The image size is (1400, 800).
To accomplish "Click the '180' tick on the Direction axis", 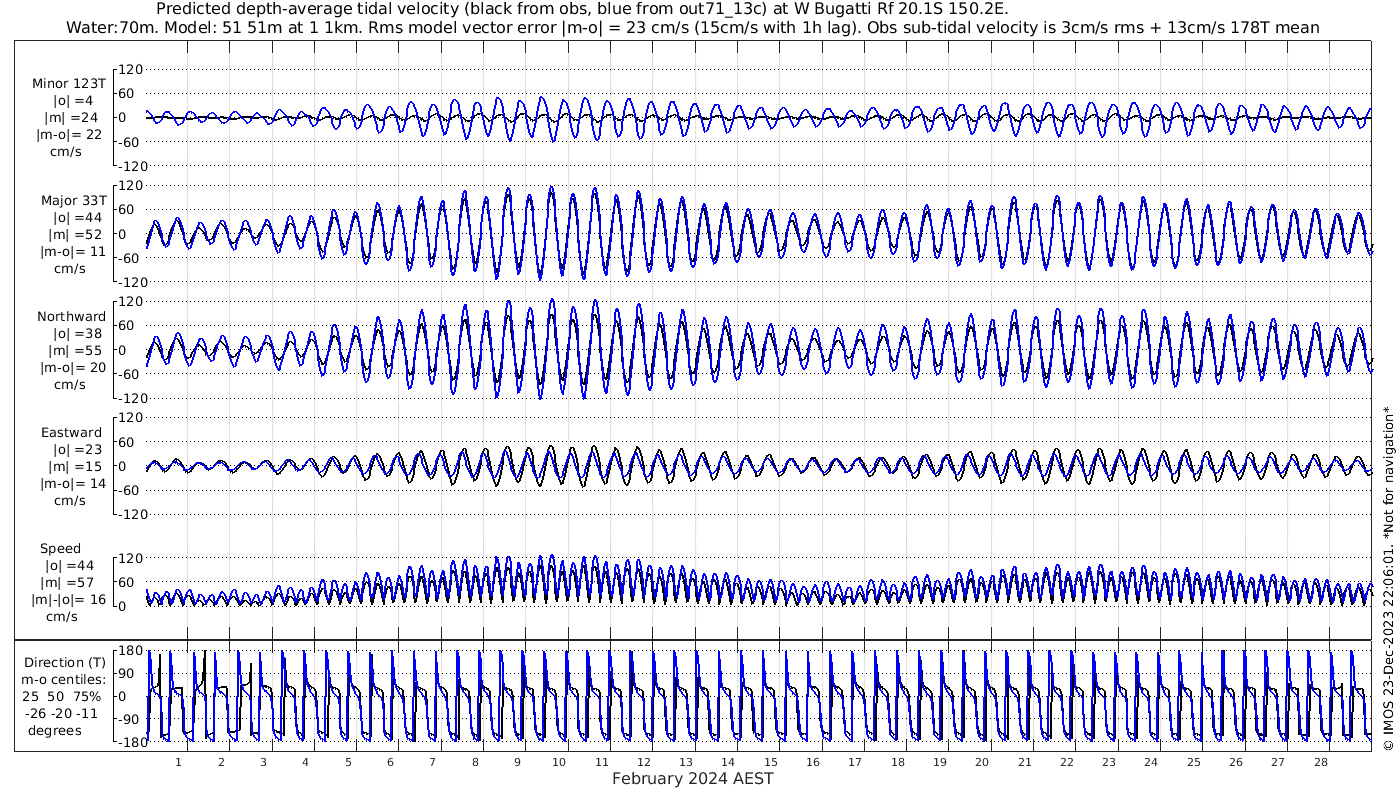I will pyautogui.click(x=129, y=652).
